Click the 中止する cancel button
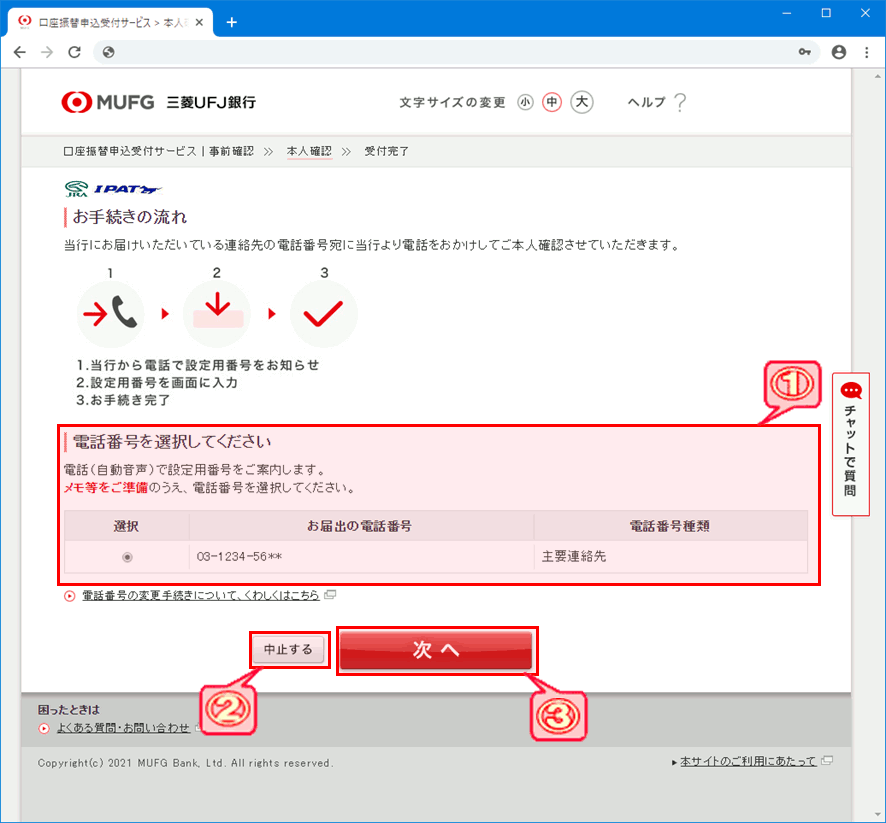The height and width of the screenshot is (823, 886). coord(288,650)
